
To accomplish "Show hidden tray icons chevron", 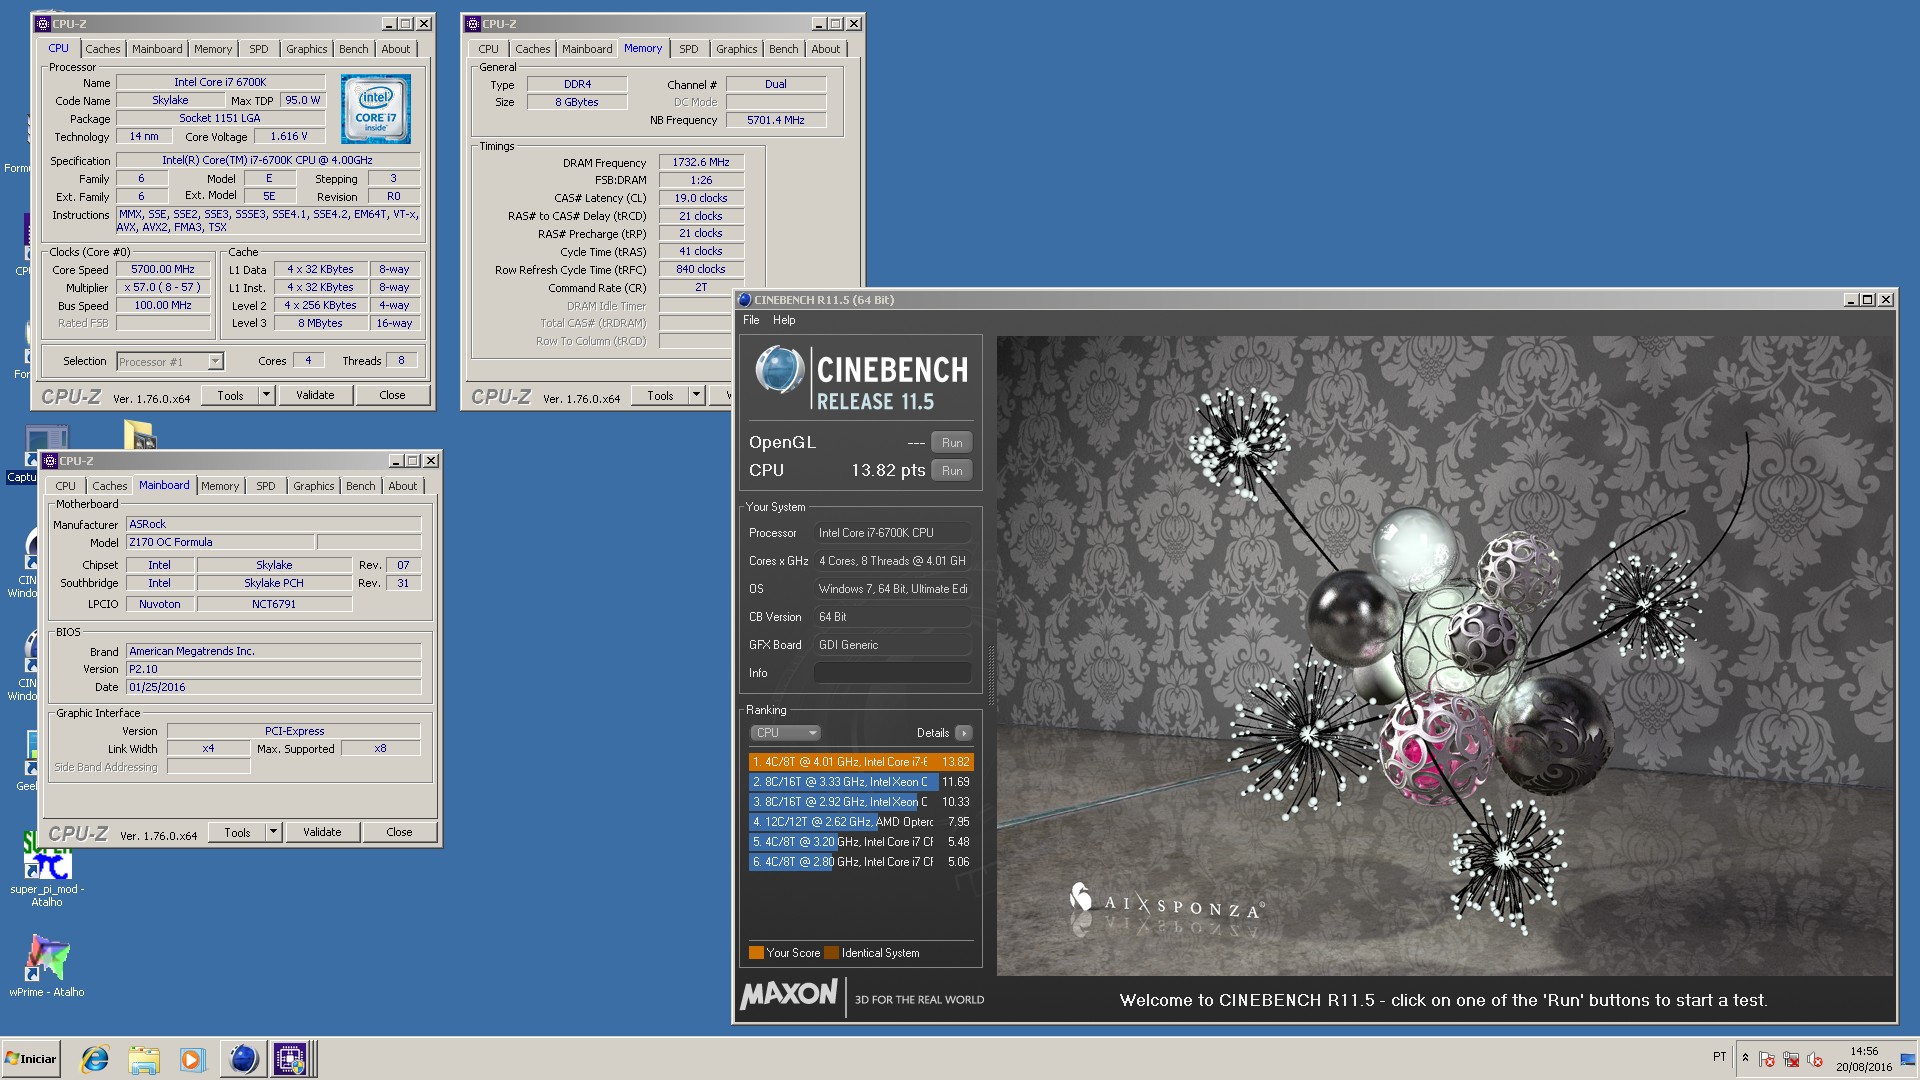I will tap(1745, 1057).
